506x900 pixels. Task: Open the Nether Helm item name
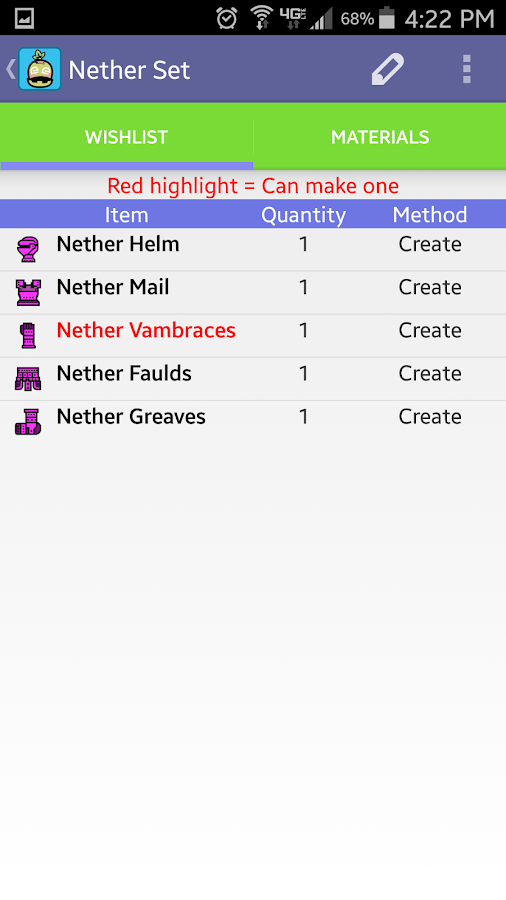click(x=118, y=244)
